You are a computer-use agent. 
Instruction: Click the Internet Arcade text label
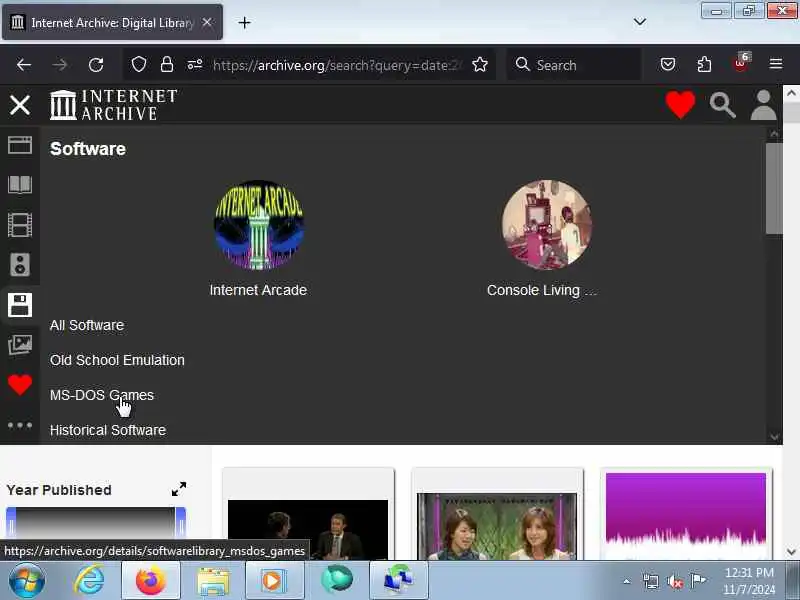(x=258, y=290)
